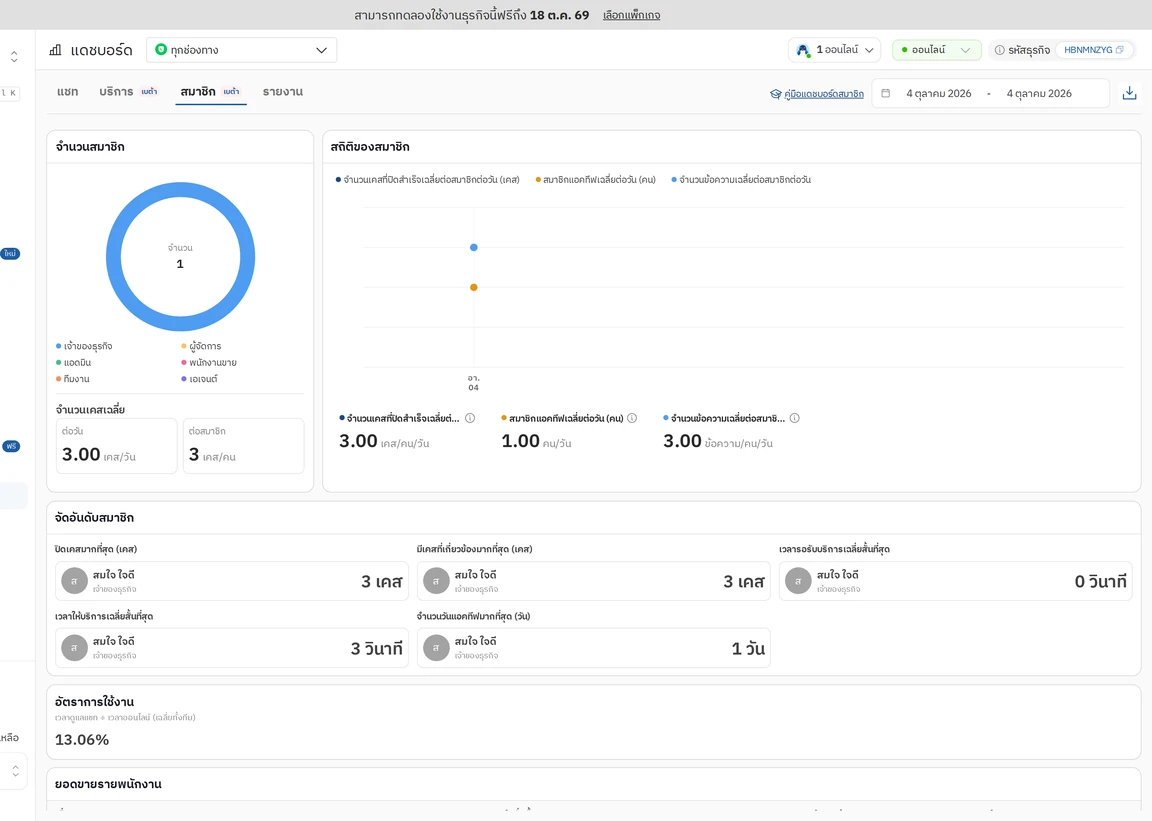
Task: Click the bar chart icon beside แดชบอร์ด
Action: 55,50
